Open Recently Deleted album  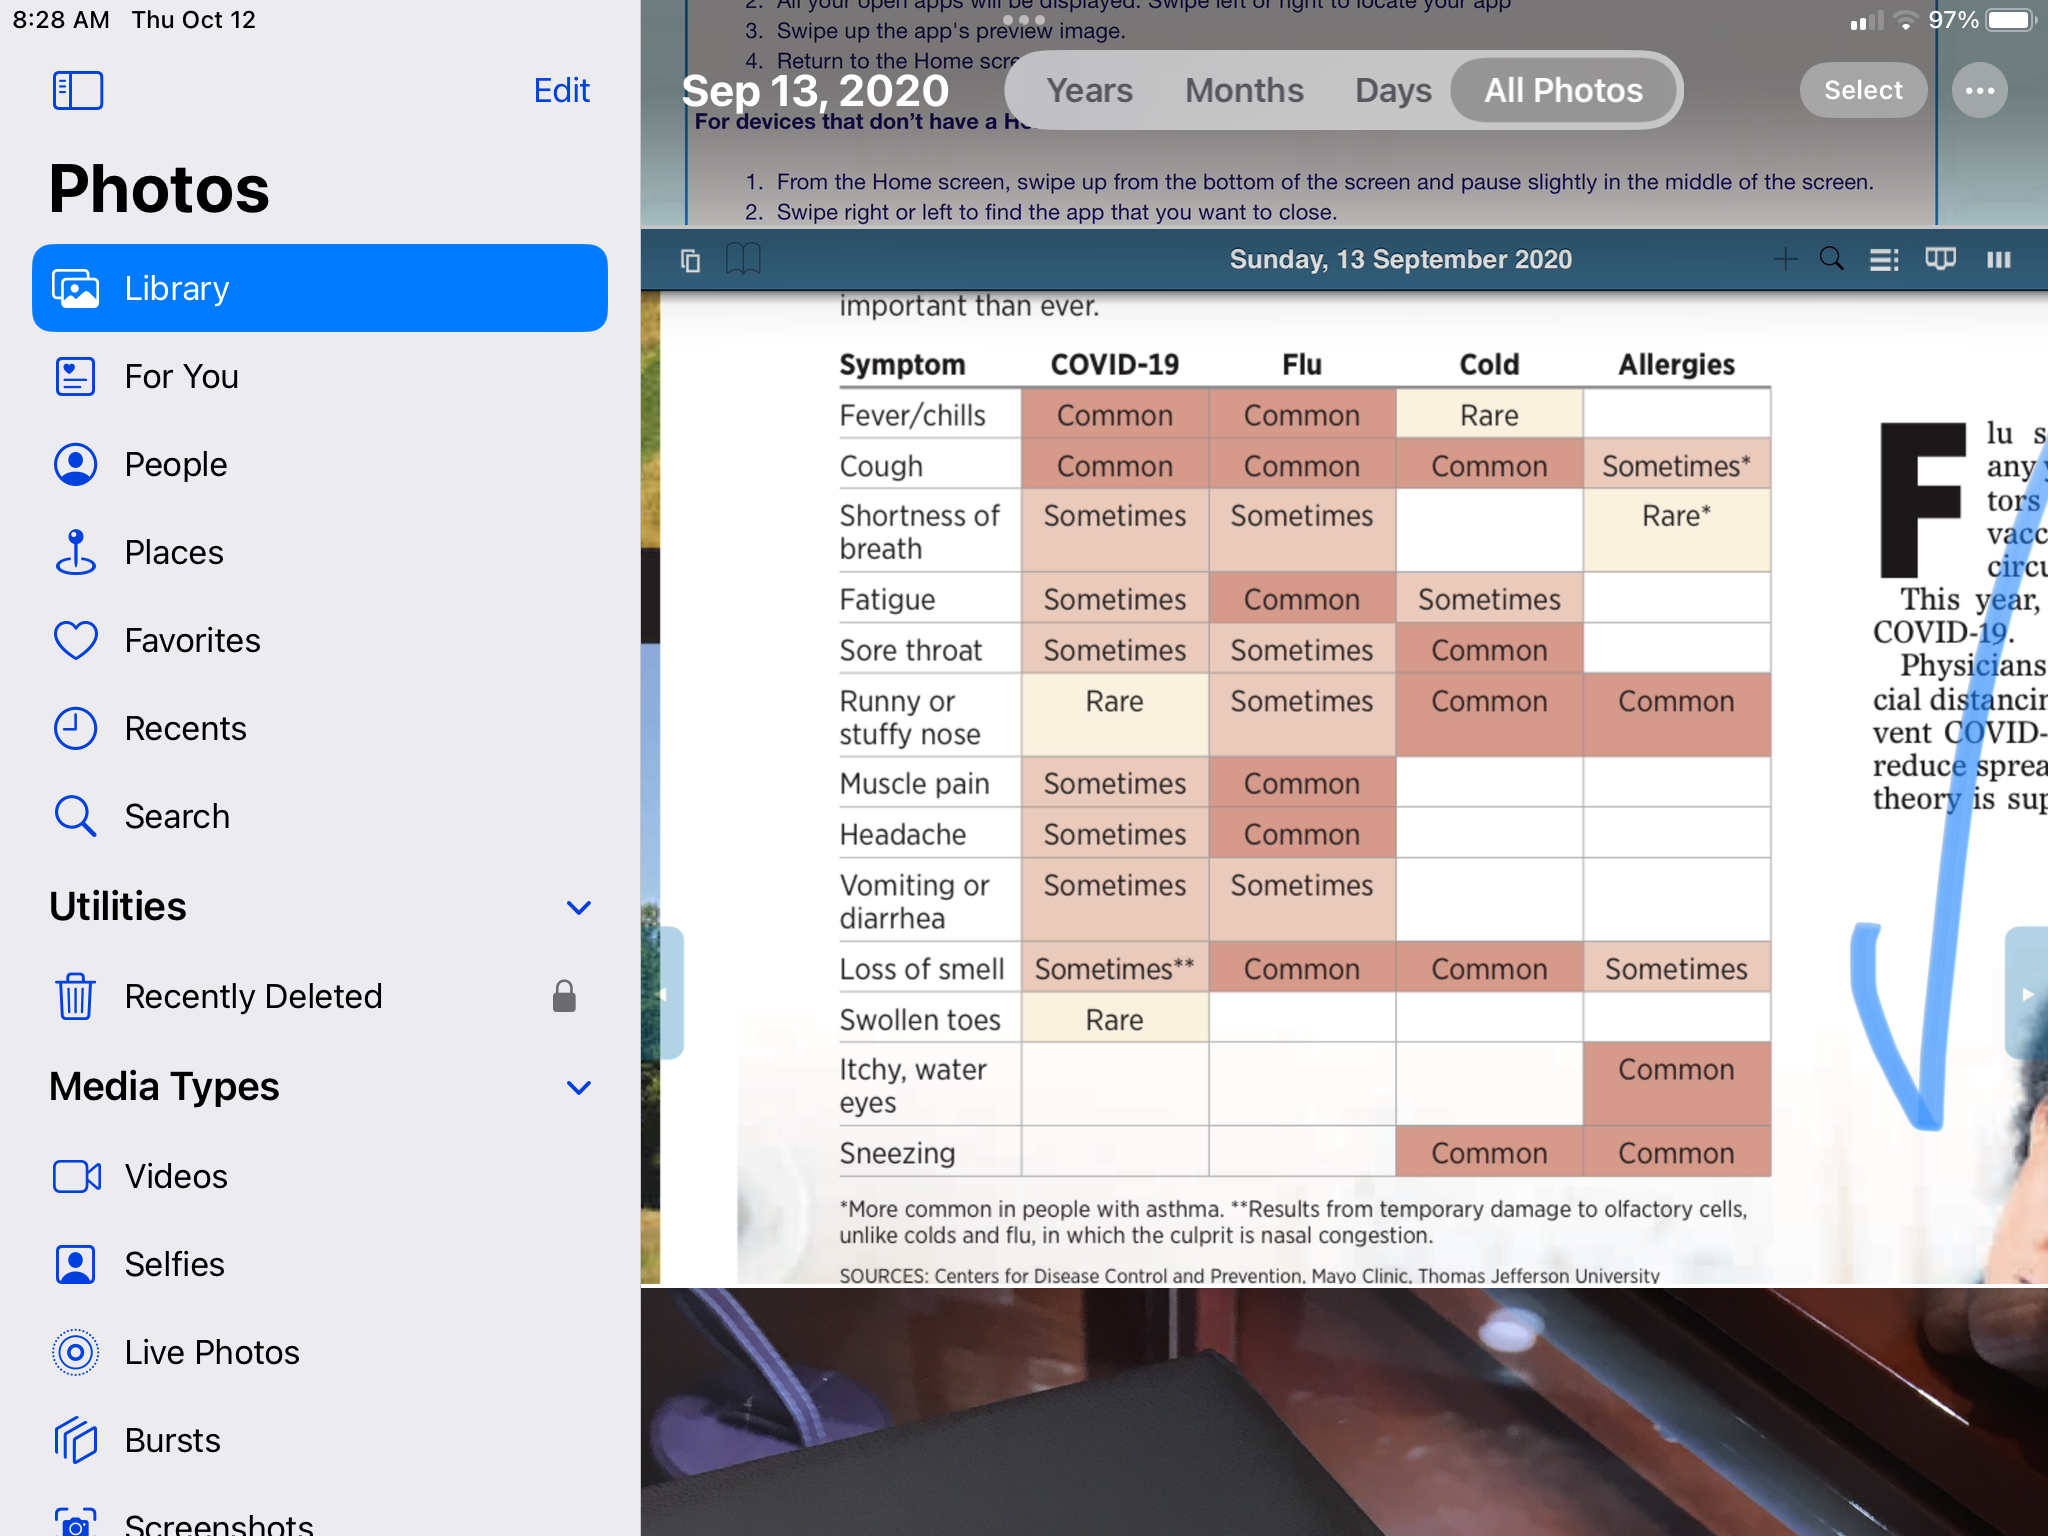click(x=253, y=996)
